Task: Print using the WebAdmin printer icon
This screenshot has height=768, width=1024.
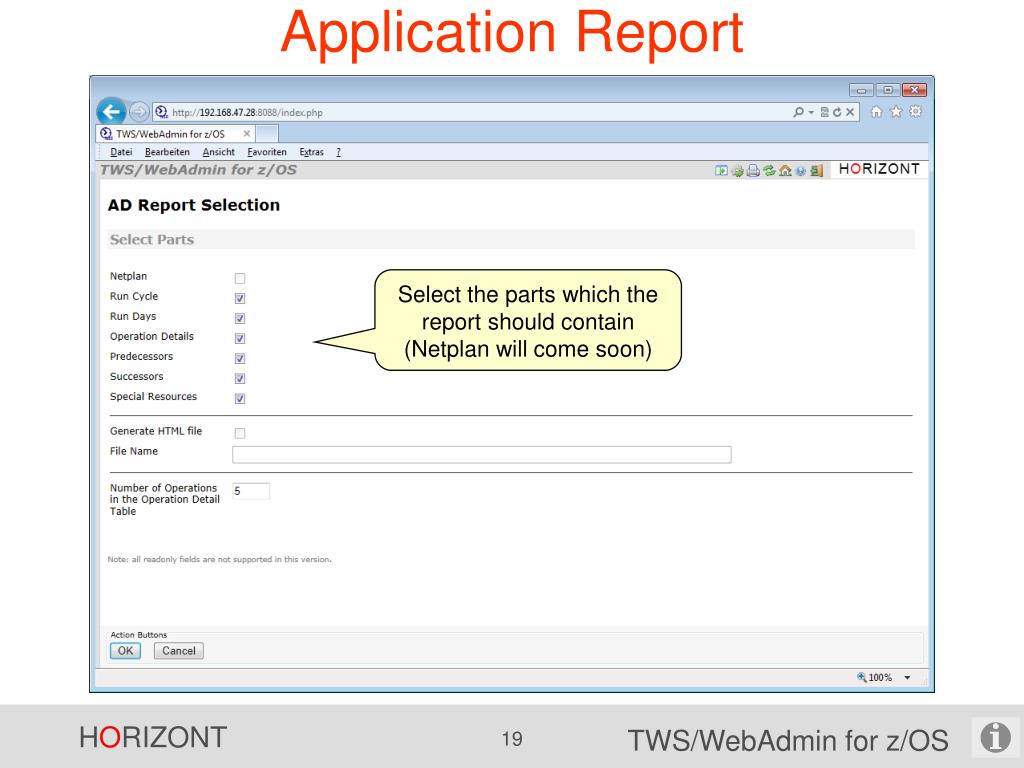Action: pos(753,170)
